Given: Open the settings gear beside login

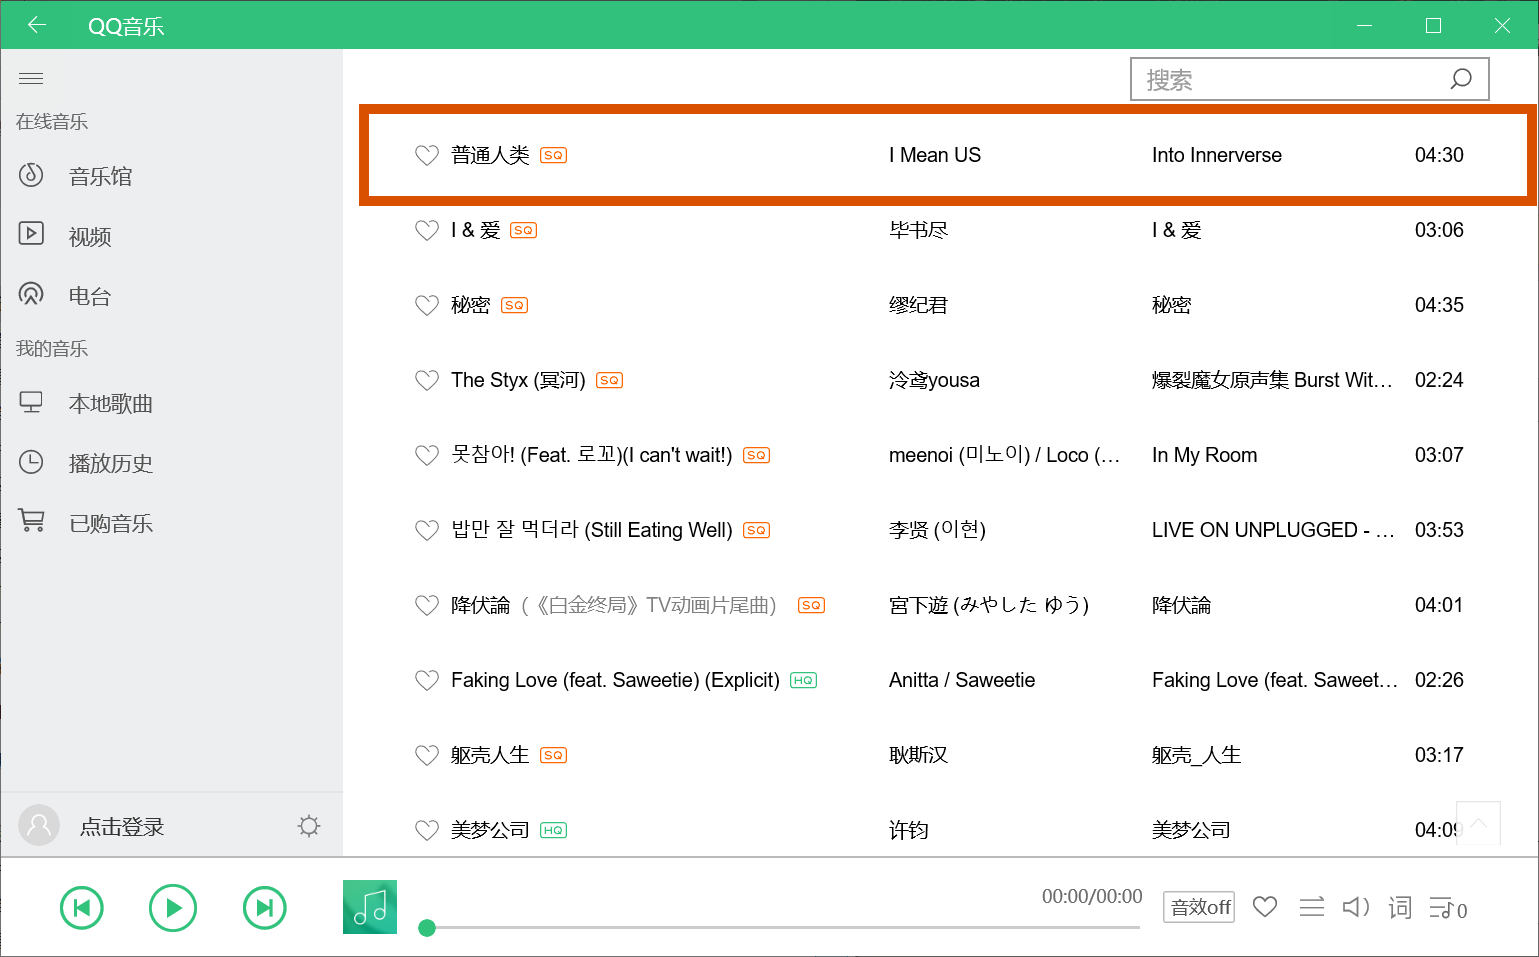Looking at the screenshot, I should (309, 826).
